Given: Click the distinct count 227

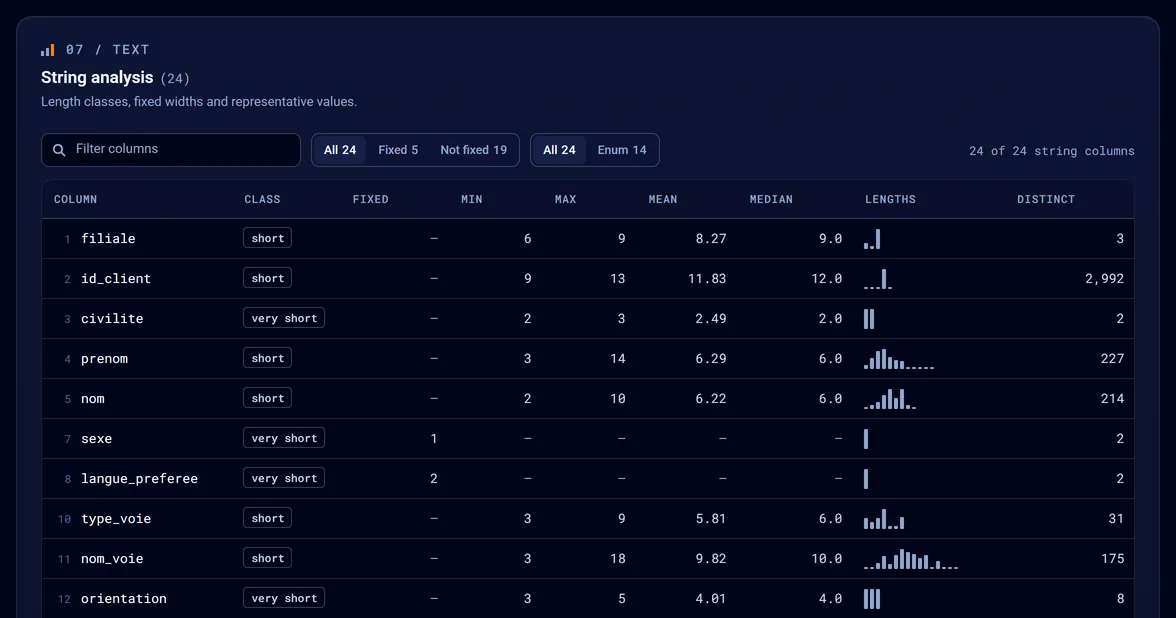Looking at the screenshot, I should tap(1112, 358).
